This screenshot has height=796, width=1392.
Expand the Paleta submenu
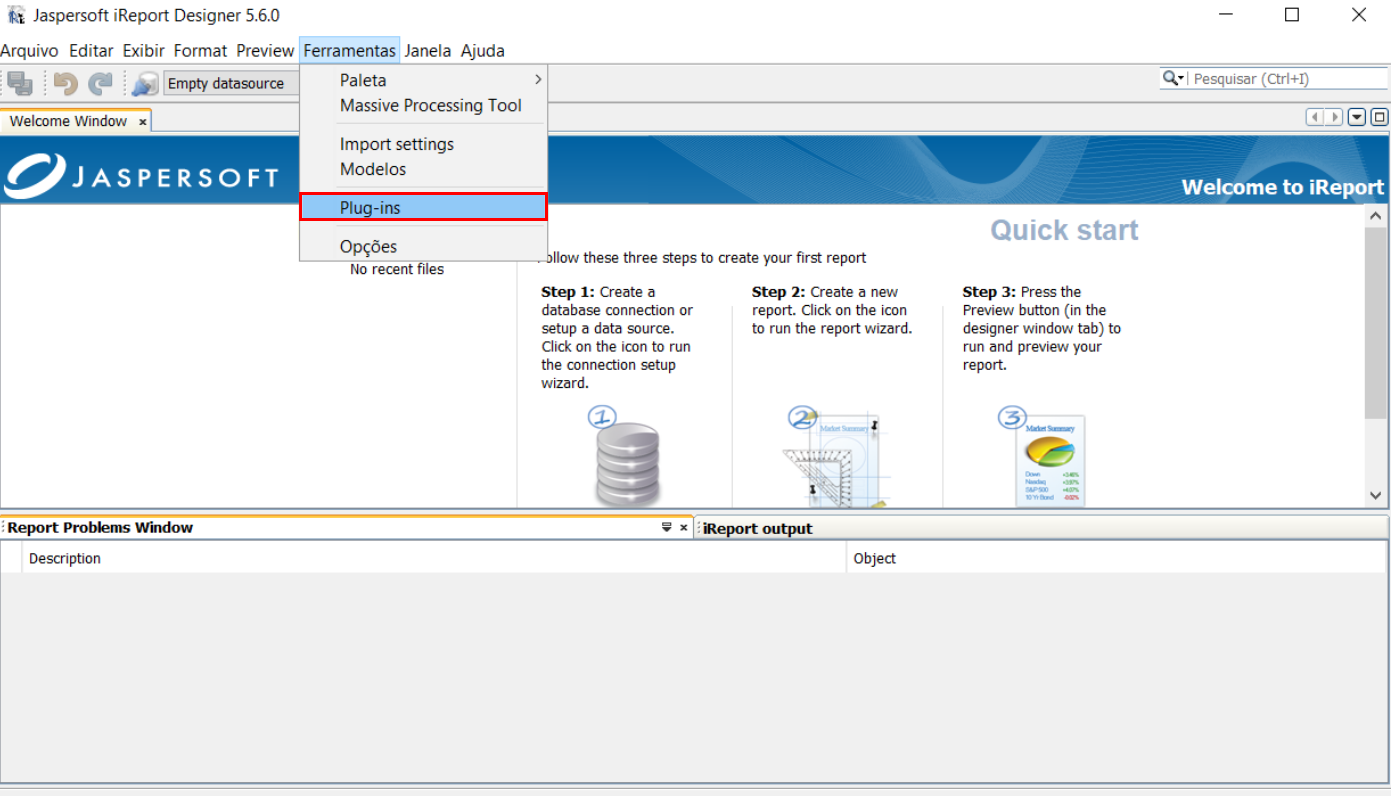click(x=424, y=80)
